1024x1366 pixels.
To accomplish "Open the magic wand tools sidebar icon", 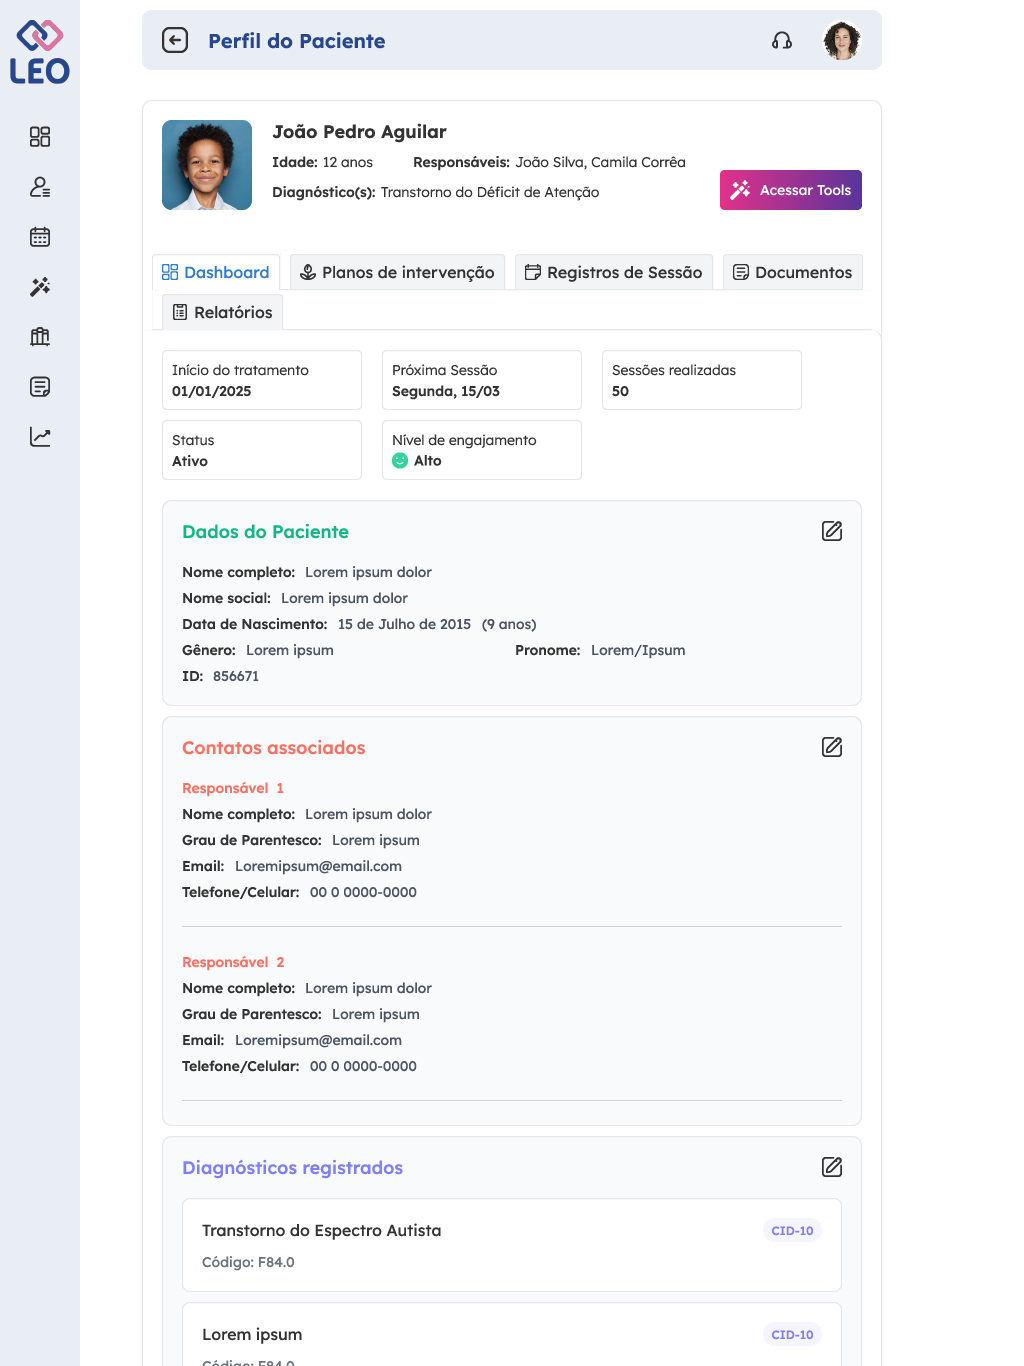I will tap(40, 287).
